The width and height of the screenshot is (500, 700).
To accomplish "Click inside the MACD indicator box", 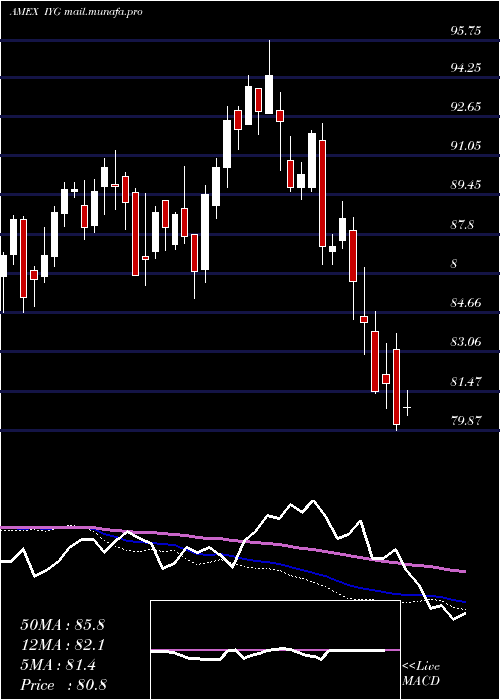I will pos(275,650).
